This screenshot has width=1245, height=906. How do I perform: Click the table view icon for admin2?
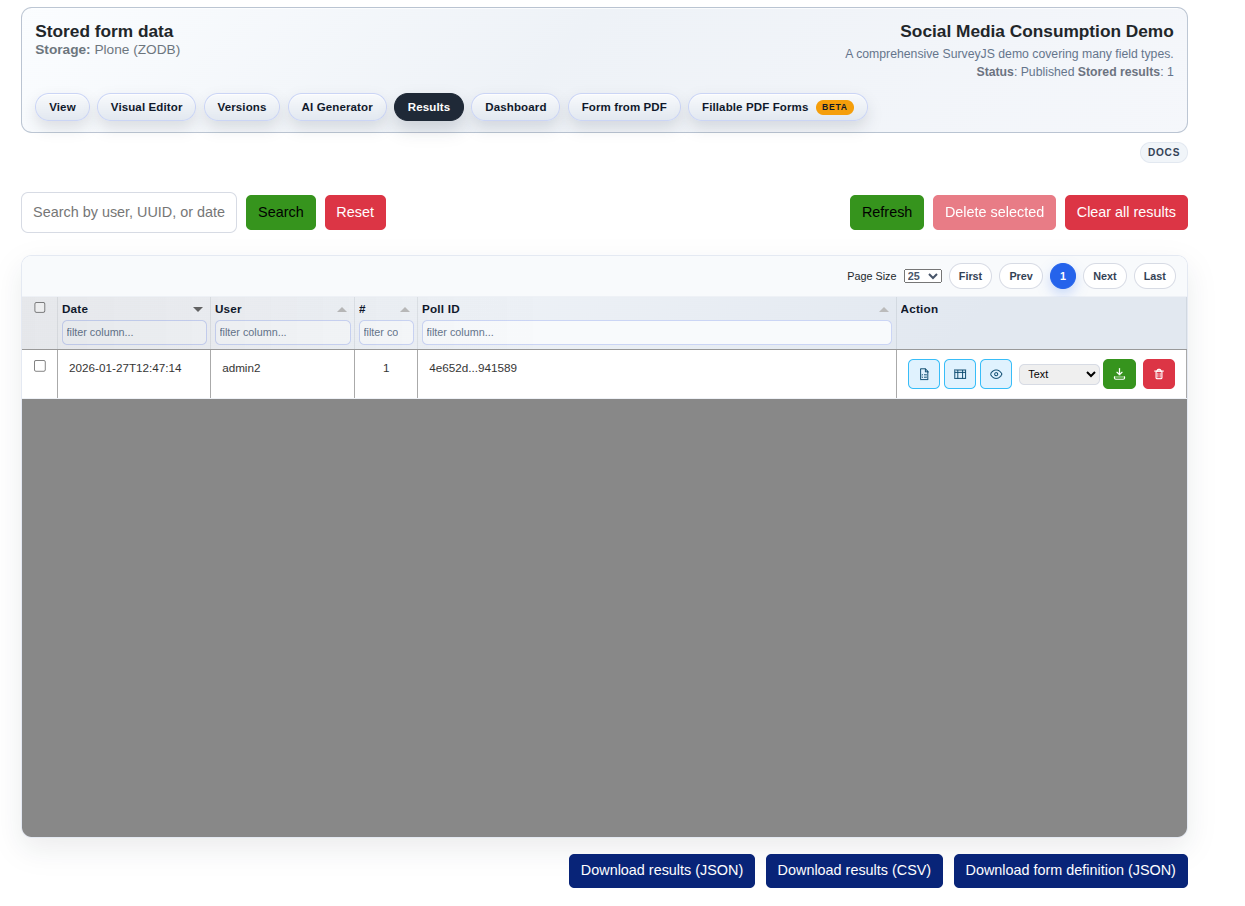959,374
